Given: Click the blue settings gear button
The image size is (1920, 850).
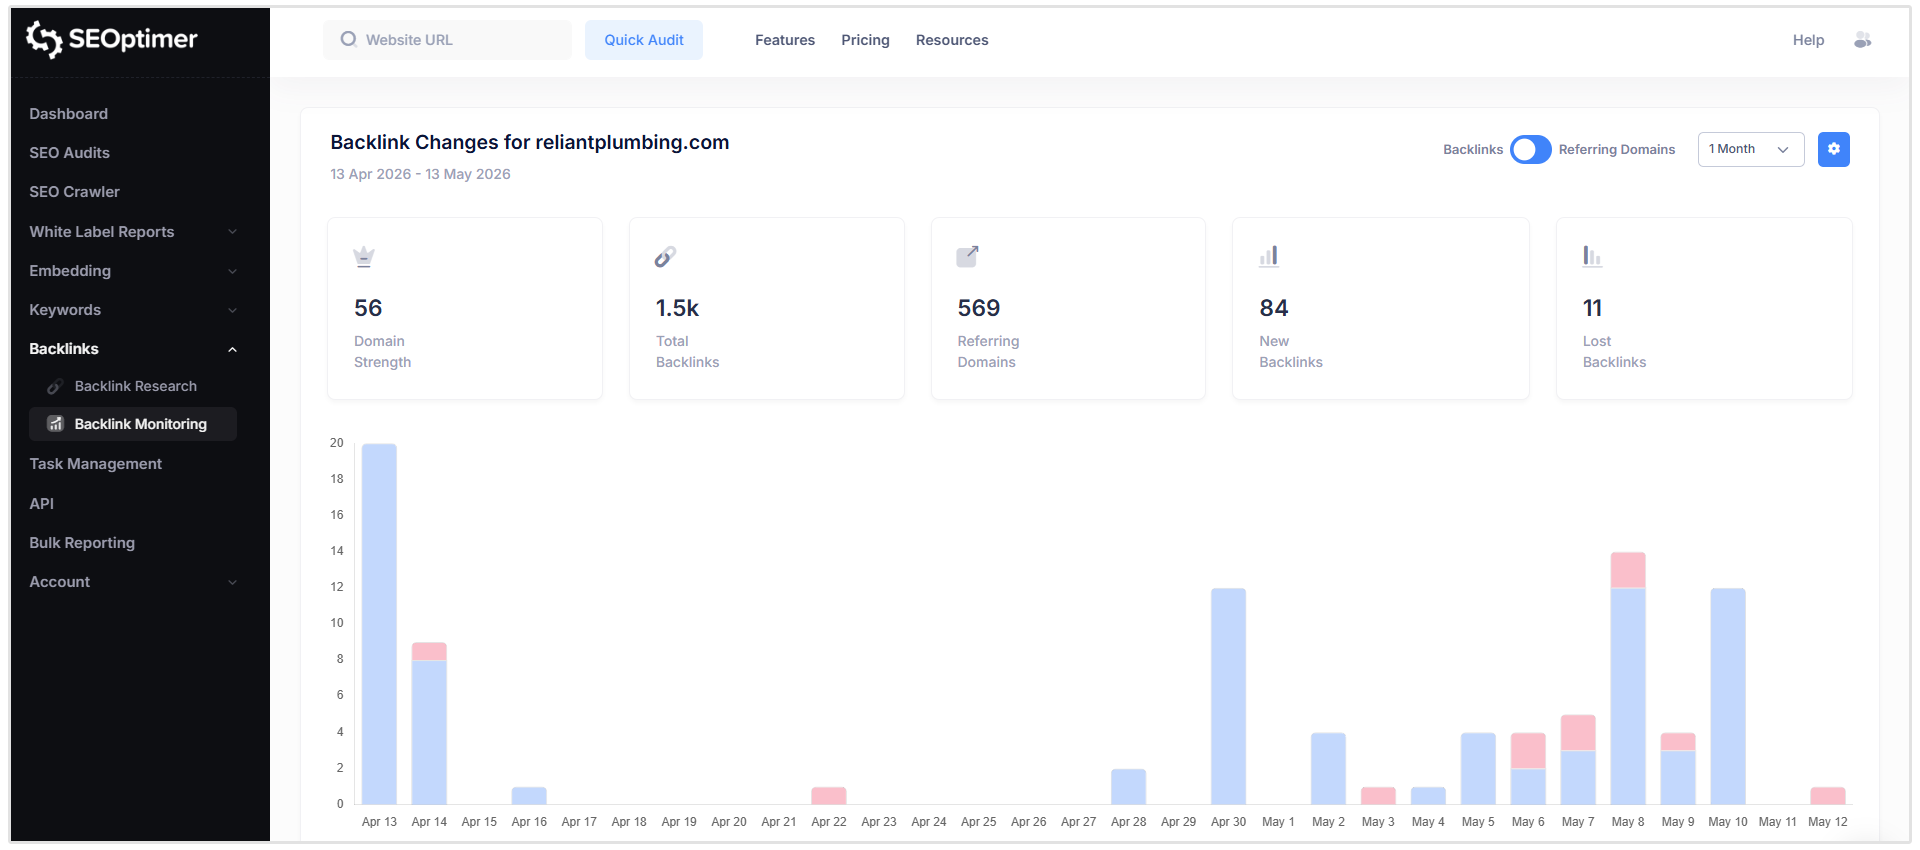Looking at the screenshot, I should pyautogui.click(x=1833, y=149).
